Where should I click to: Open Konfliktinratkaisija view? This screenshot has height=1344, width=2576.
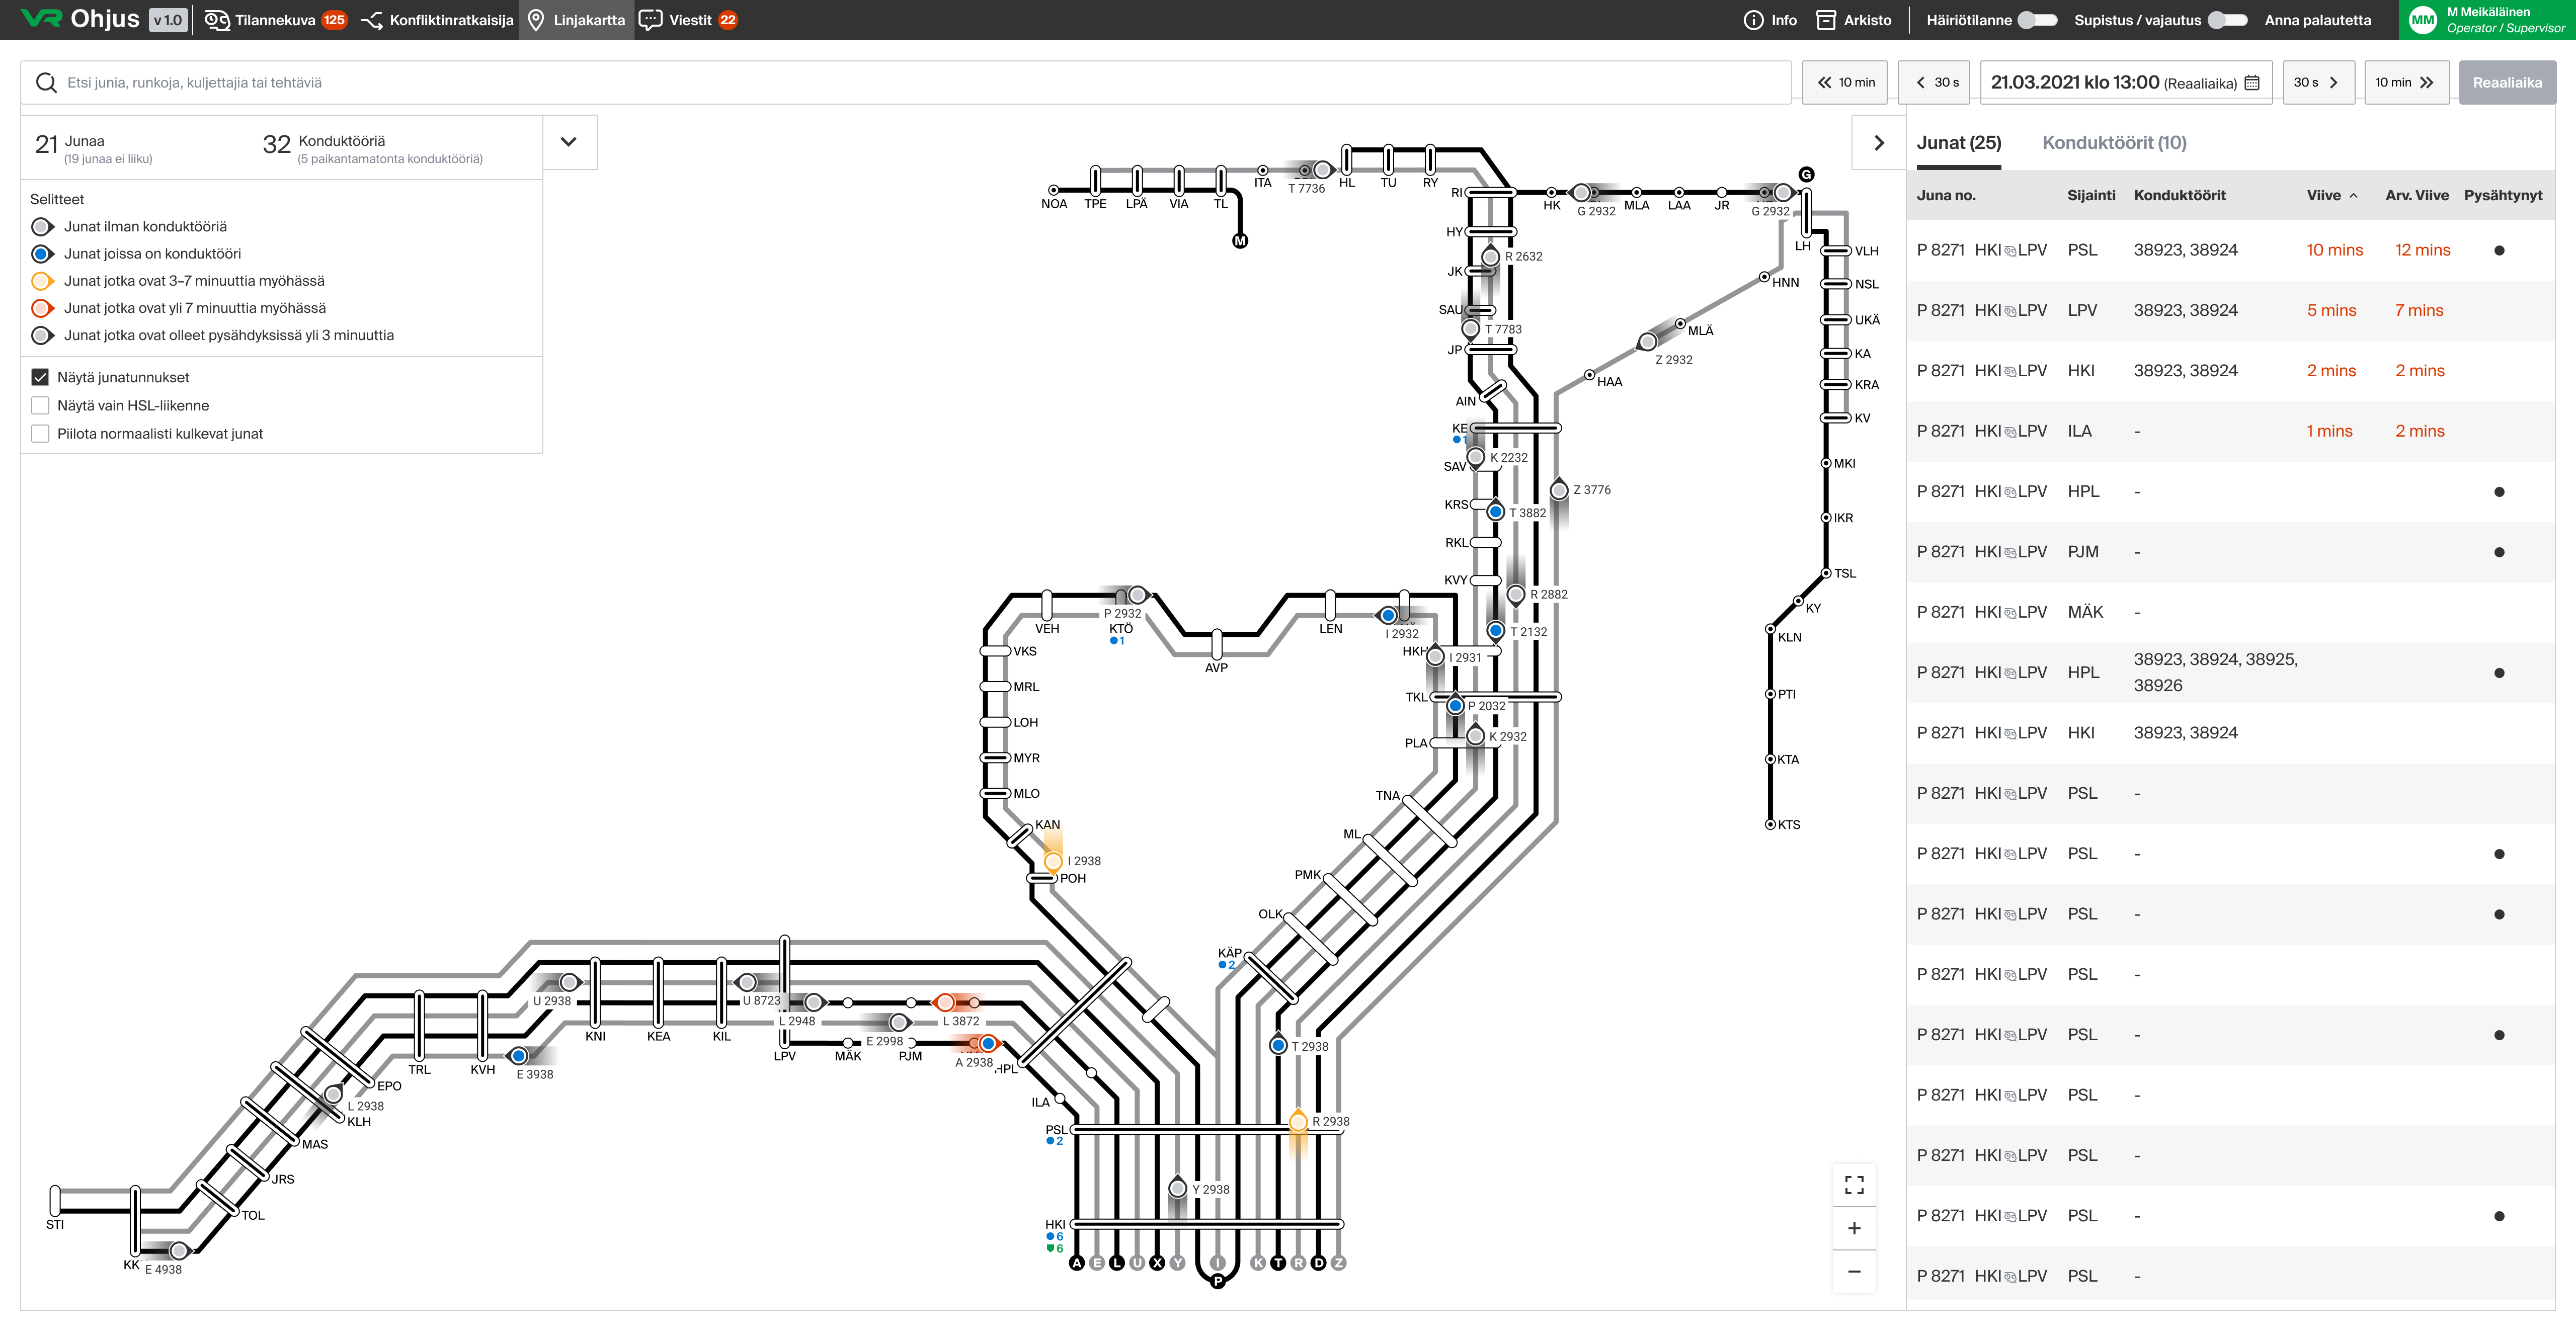coord(437,20)
